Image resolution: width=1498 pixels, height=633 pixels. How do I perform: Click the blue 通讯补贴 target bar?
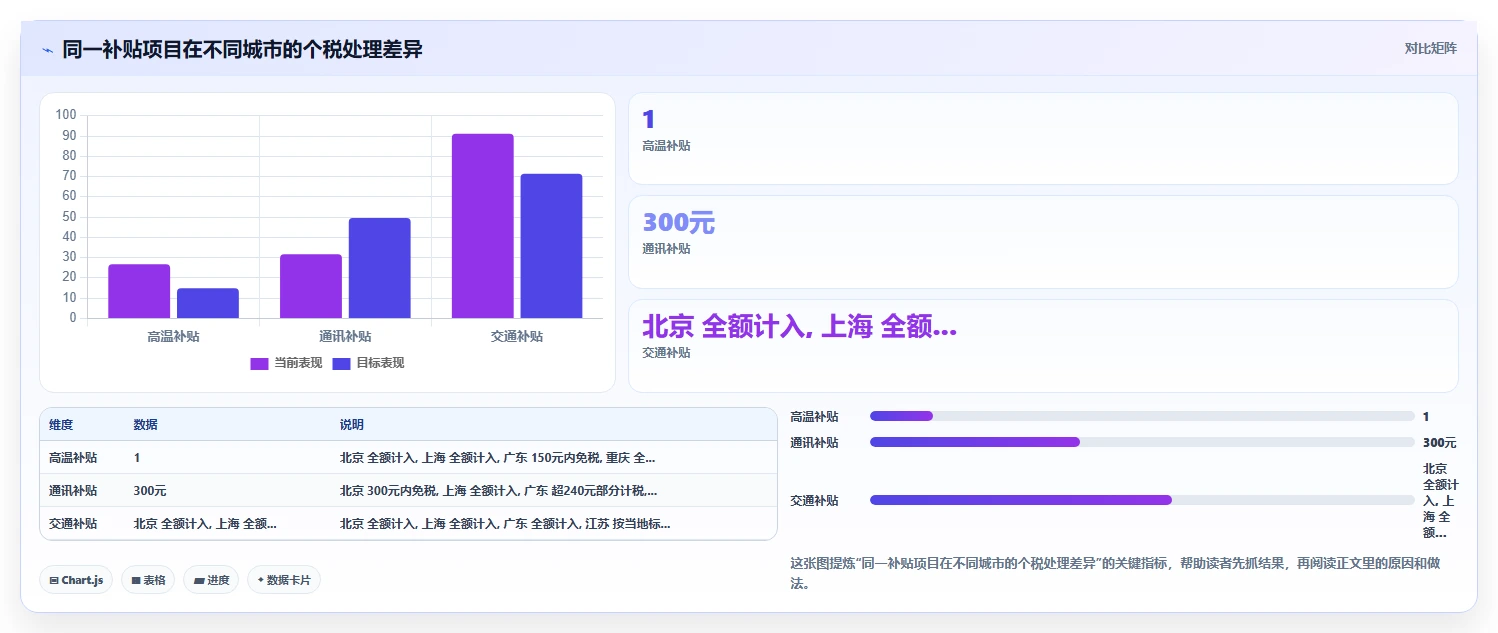coord(379,268)
